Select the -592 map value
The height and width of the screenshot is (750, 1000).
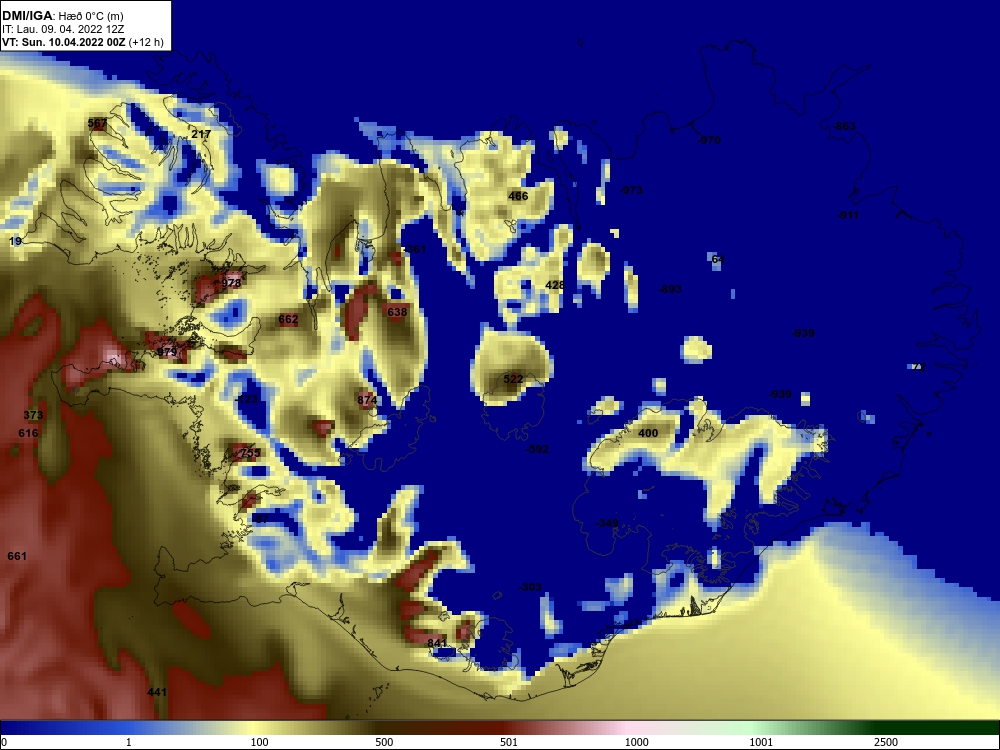click(x=537, y=449)
